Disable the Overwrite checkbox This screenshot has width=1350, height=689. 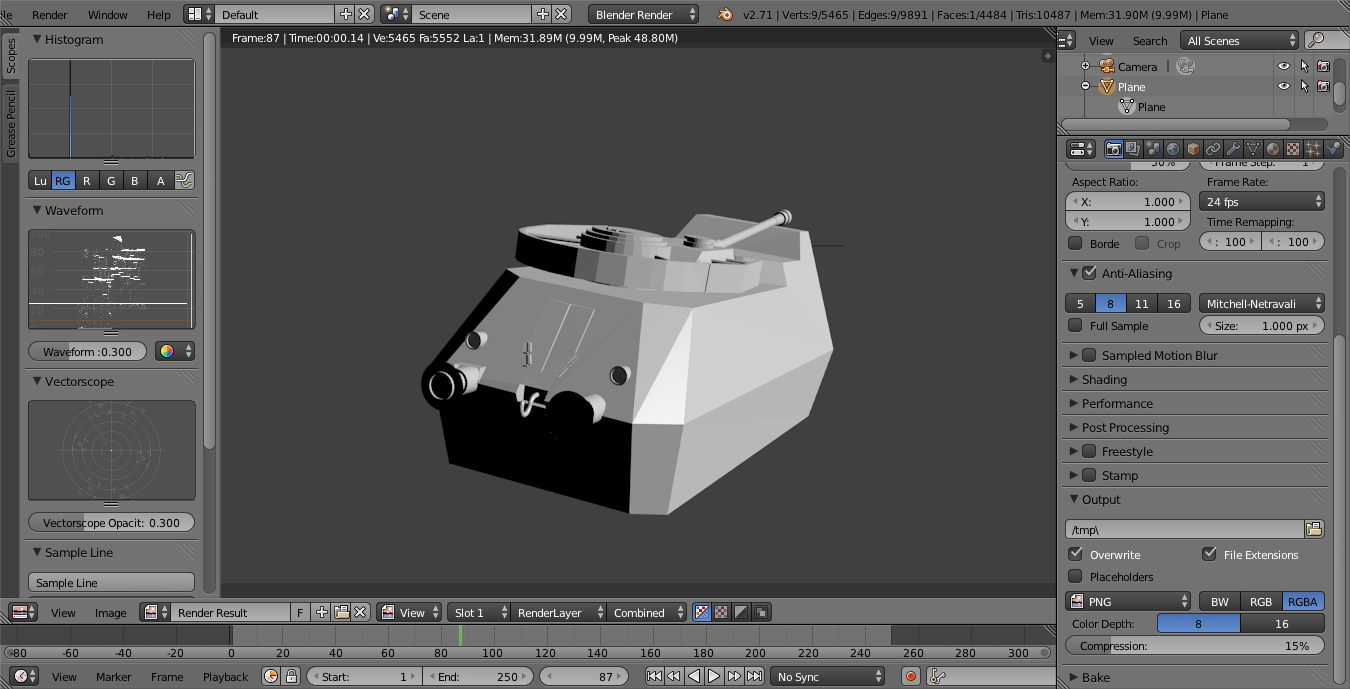pyautogui.click(x=1075, y=554)
